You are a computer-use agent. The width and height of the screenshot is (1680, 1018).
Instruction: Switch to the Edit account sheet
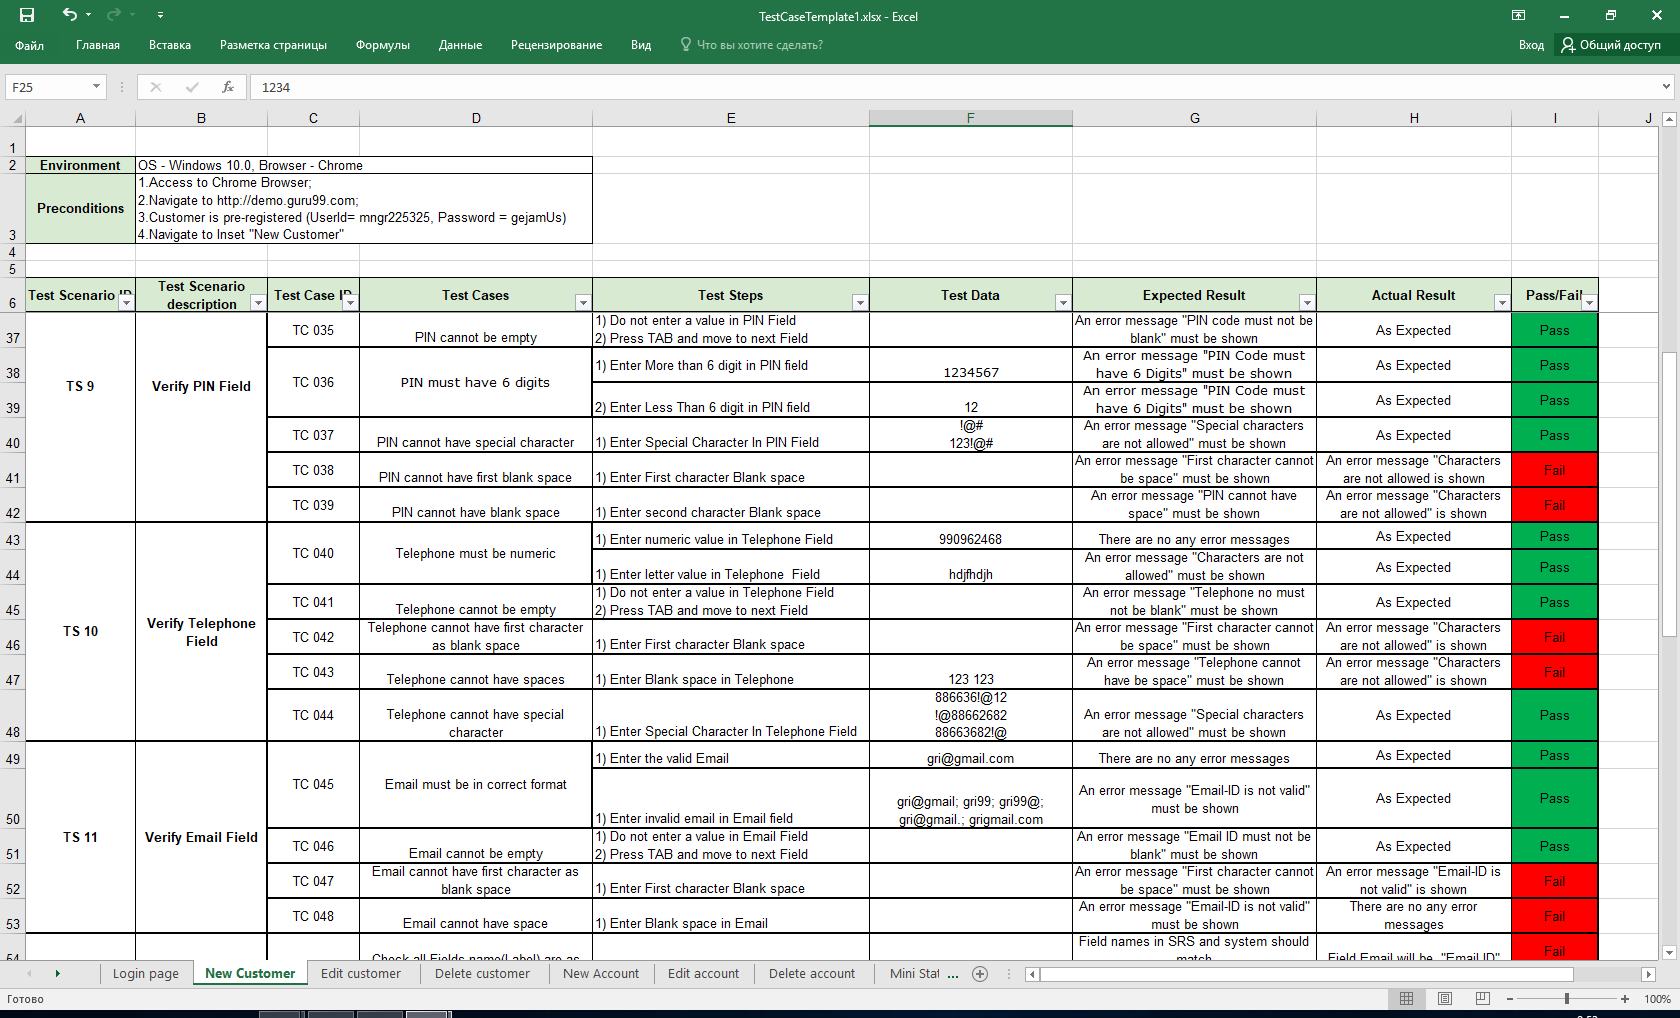point(704,973)
